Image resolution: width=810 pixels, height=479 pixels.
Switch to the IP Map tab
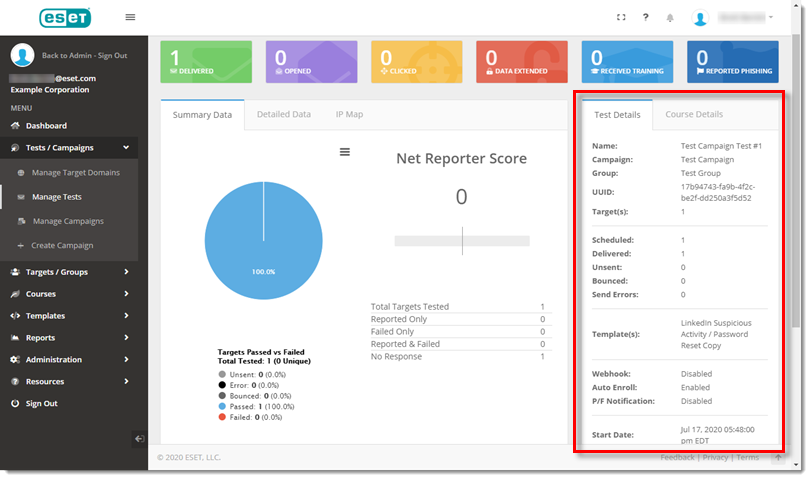click(x=349, y=114)
